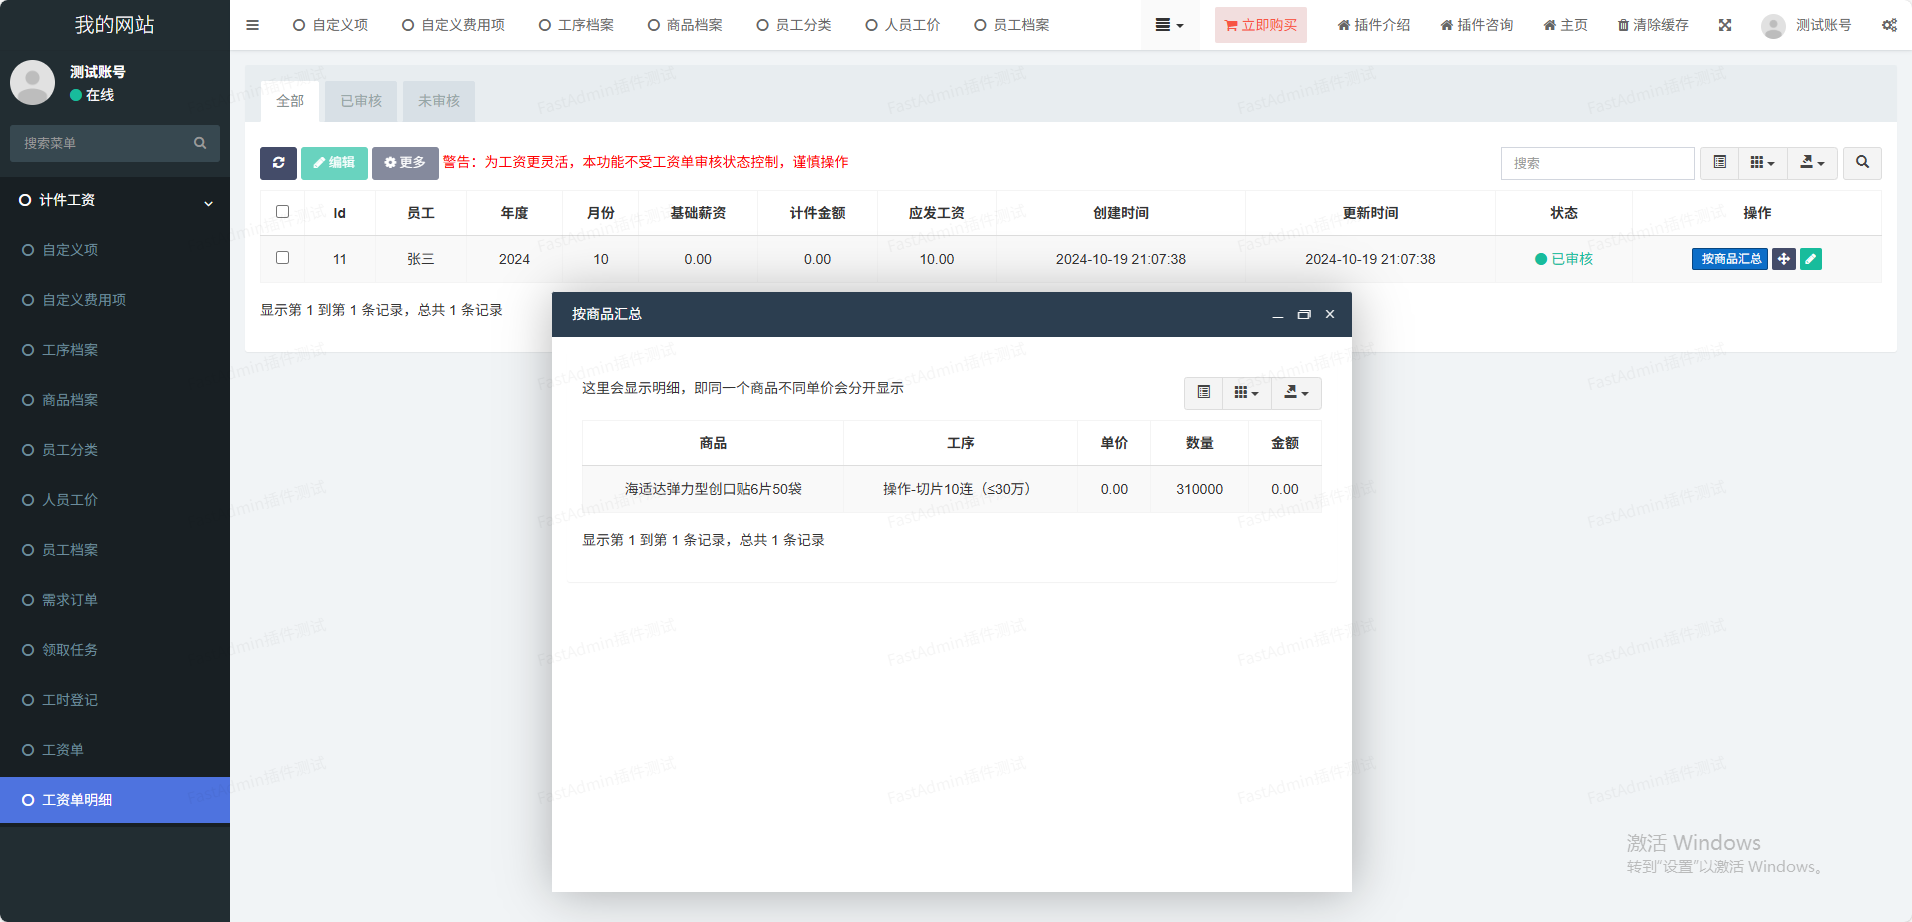Click the fullscreen expand icon in header
Viewport: 1912px width, 922px height.
point(1725,25)
